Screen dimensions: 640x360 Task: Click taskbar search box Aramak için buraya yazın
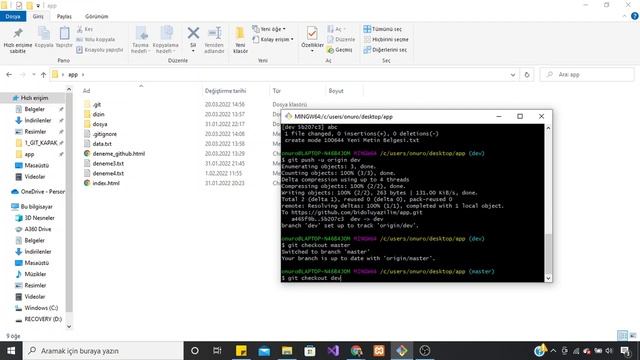pyautogui.click(x=103, y=351)
